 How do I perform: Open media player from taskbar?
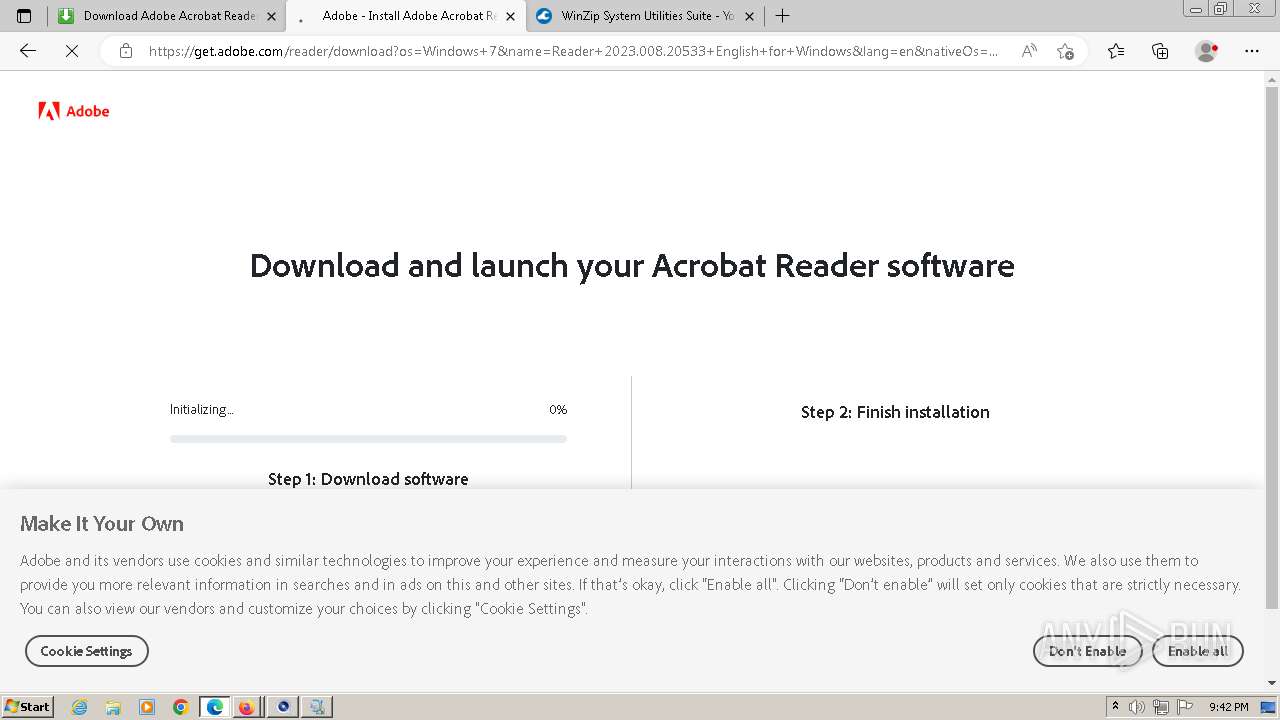point(147,707)
